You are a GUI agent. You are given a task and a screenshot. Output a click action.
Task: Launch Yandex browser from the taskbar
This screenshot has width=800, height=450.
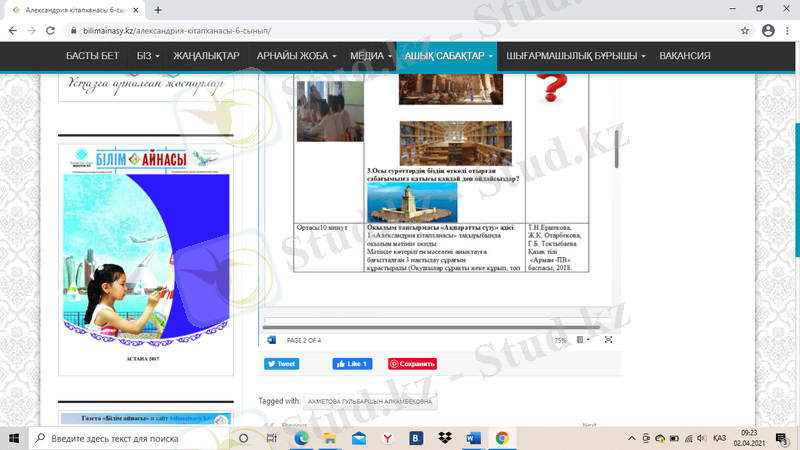click(388, 438)
